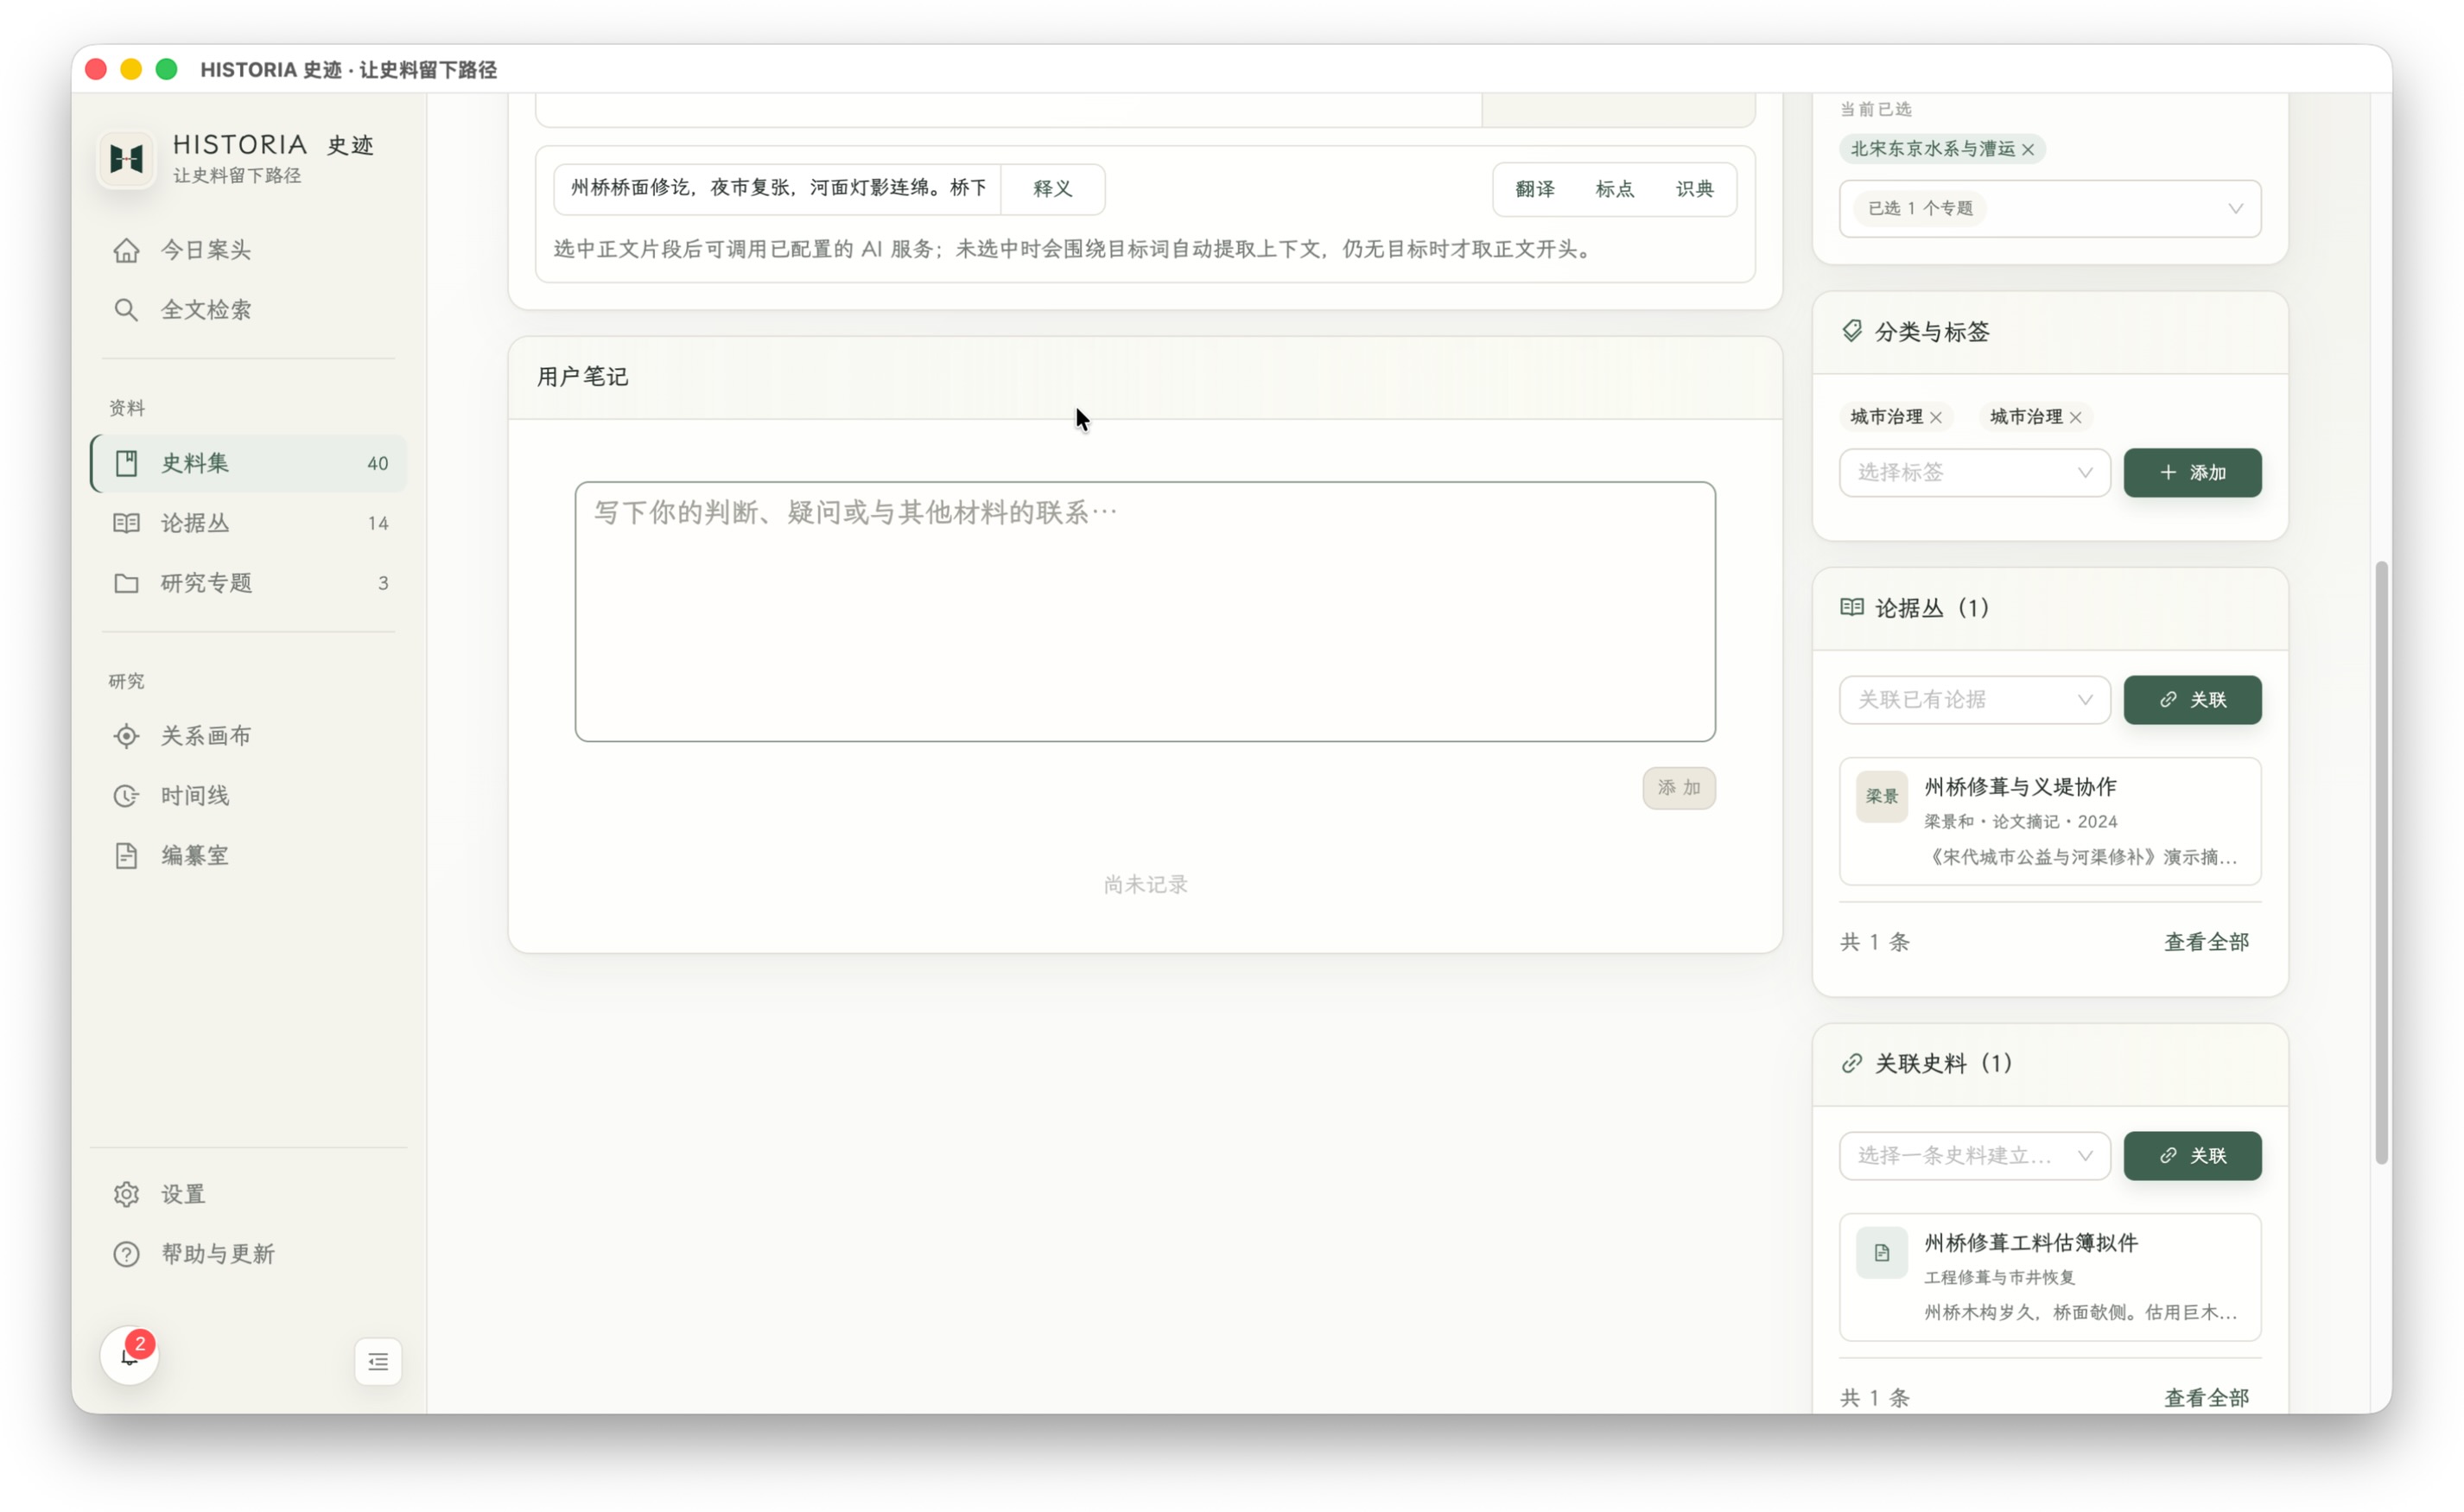Click 关联史料 (1) link icon

(1852, 1063)
